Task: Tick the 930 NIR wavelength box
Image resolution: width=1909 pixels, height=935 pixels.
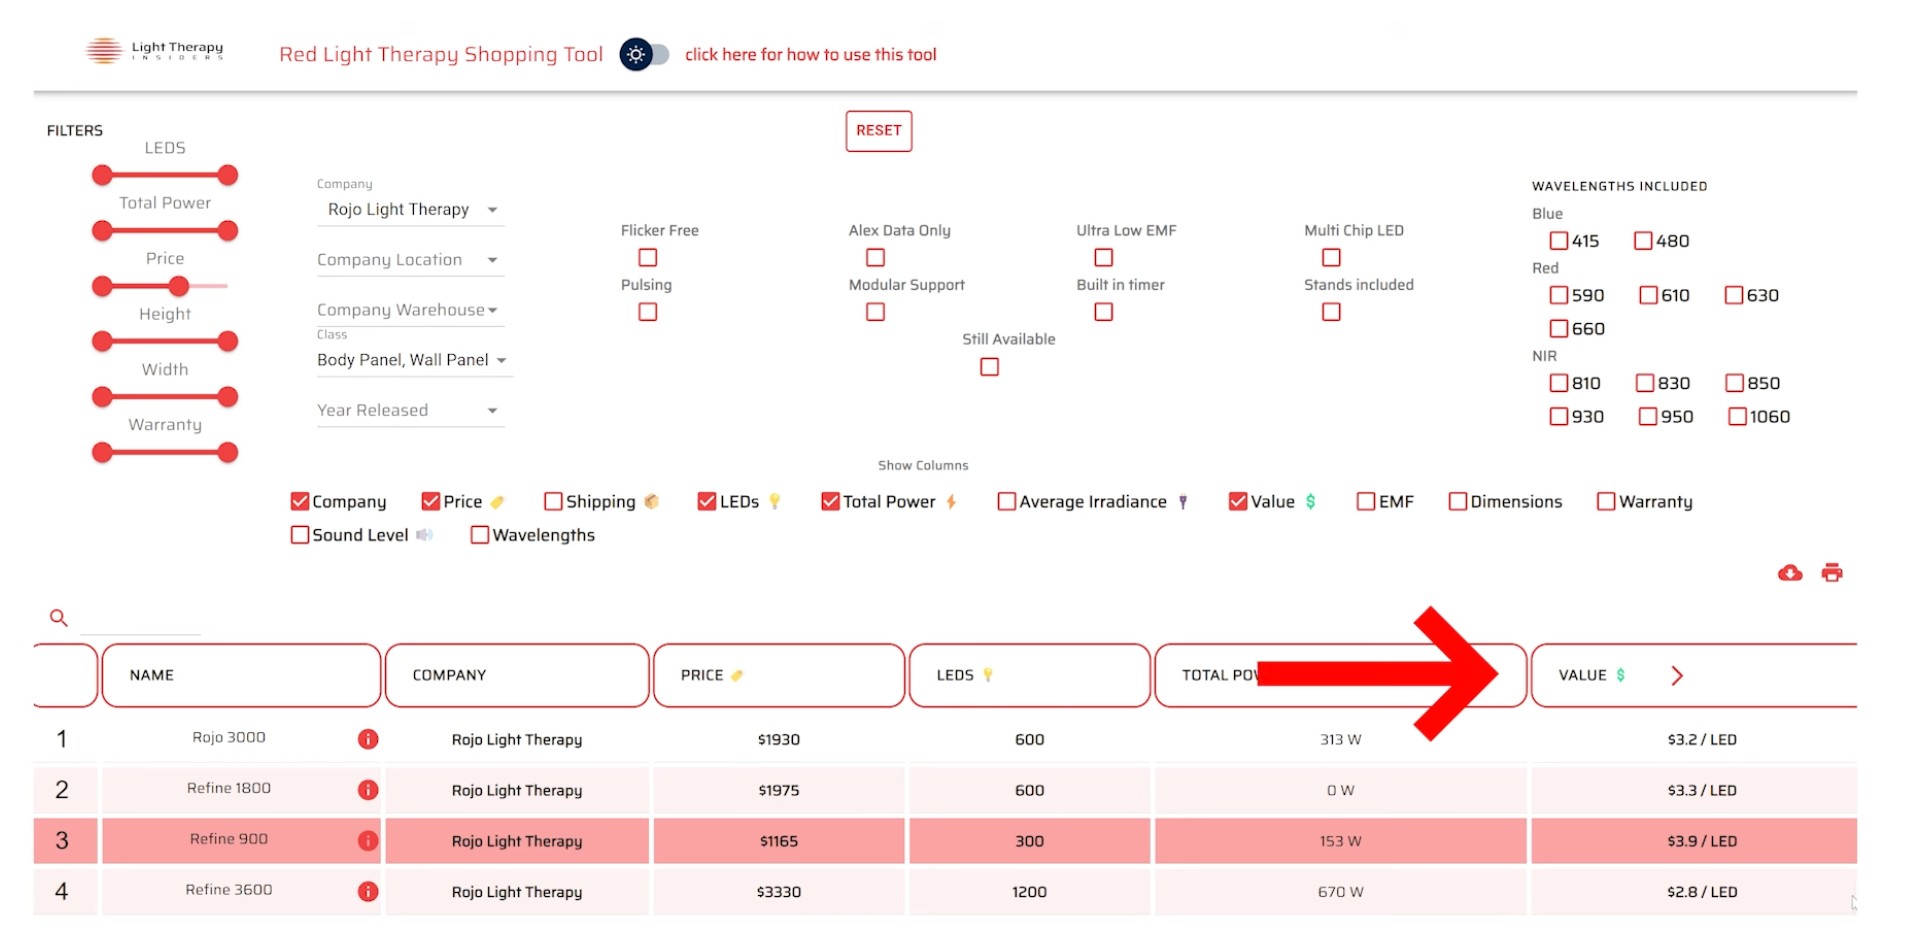Action: point(1559,416)
